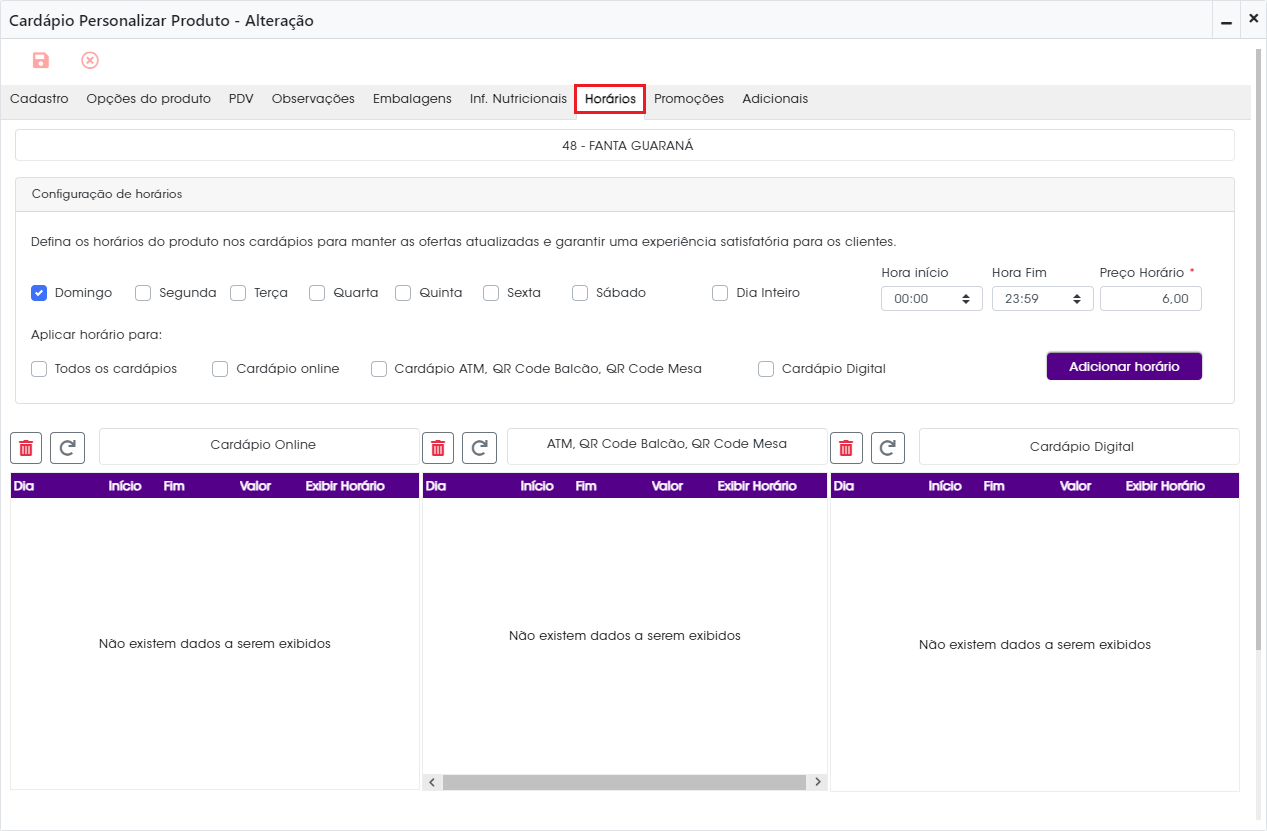
Task: Click the cancel circle-x icon
Action: point(90,61)
